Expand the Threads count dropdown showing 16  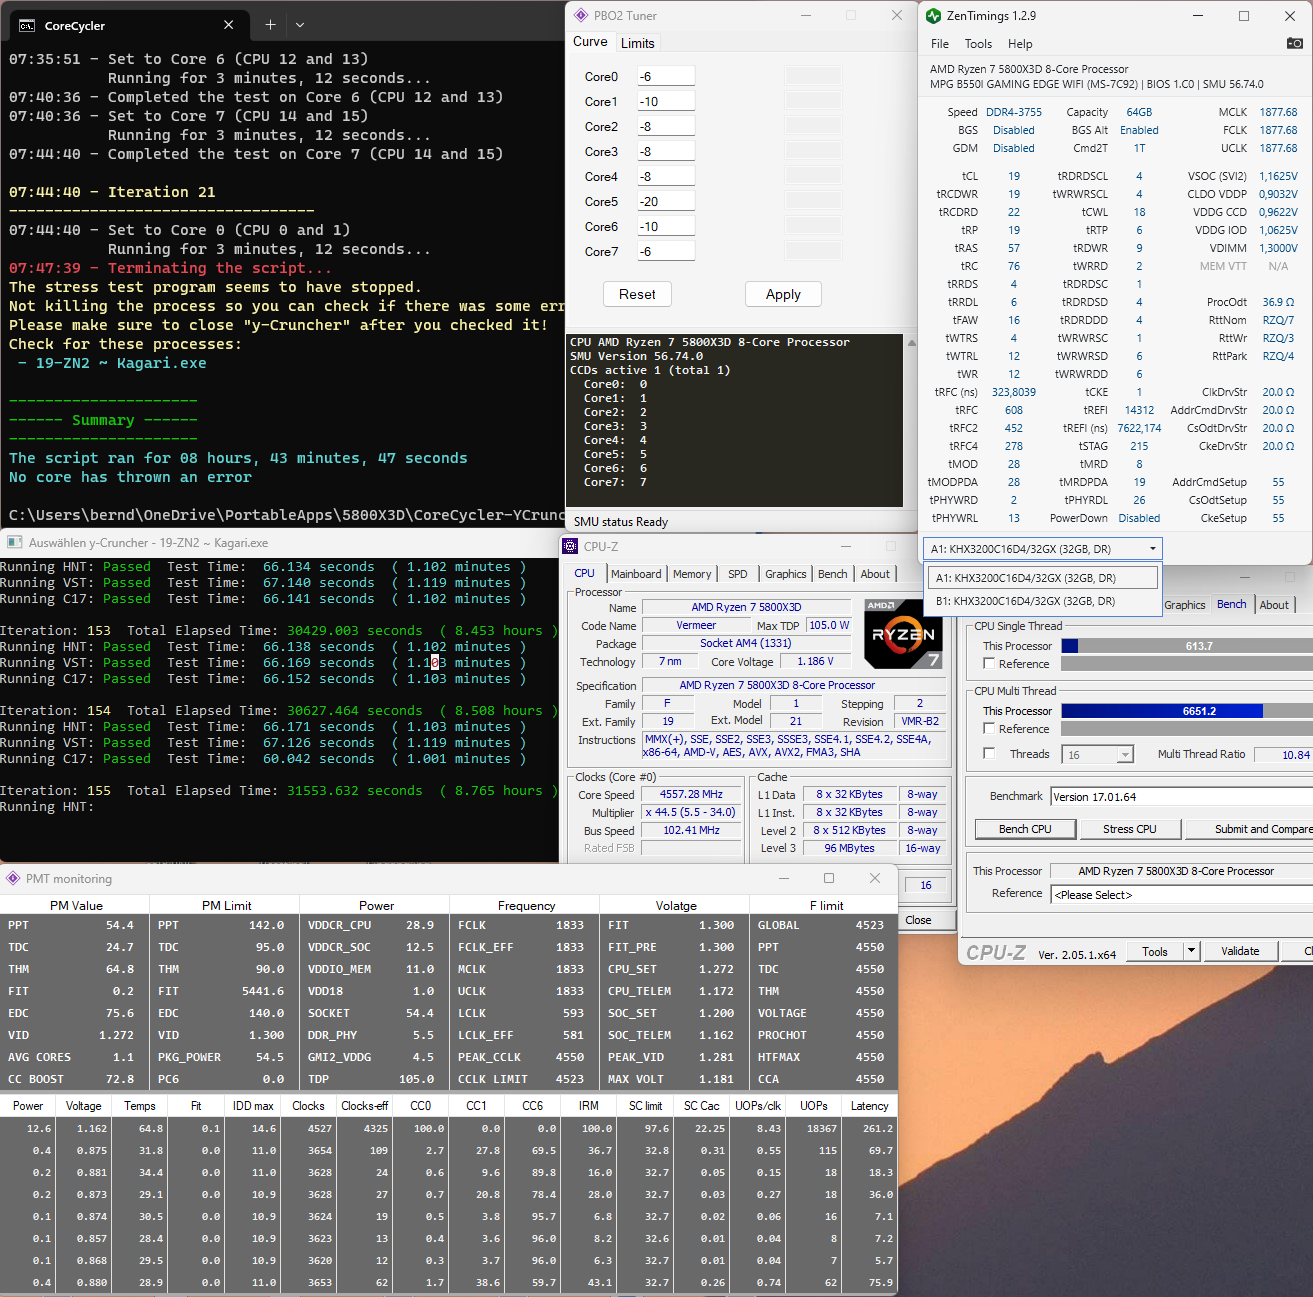(x=1125, y=755)
